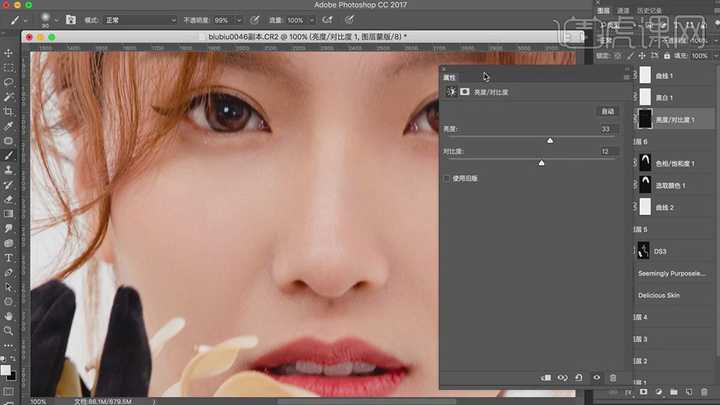Select the Smudge tool

[8, 229]
